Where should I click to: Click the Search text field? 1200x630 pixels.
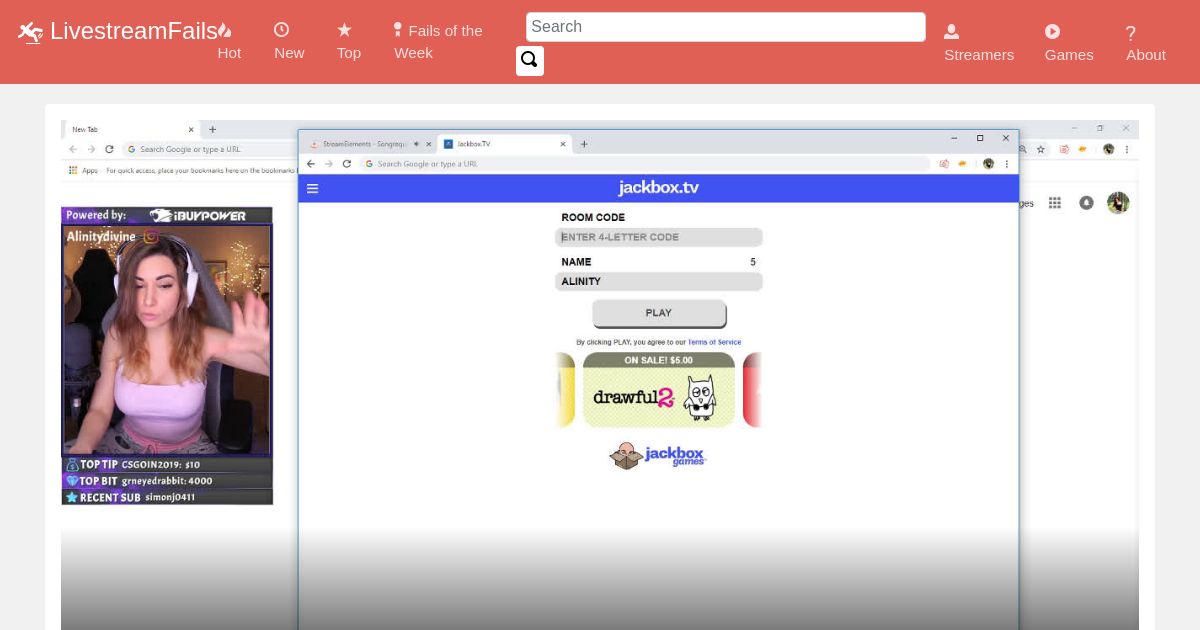pyautogui.click(x=725, y=27)
